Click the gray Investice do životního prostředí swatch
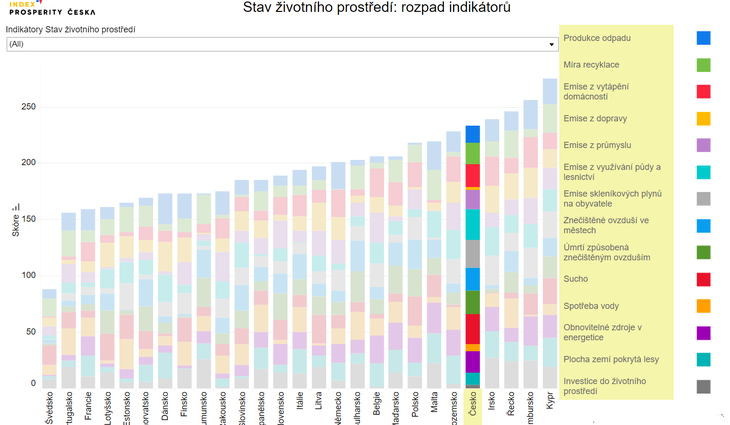Image resolution: width=730 pixels, height=425 pixels. 703,387
